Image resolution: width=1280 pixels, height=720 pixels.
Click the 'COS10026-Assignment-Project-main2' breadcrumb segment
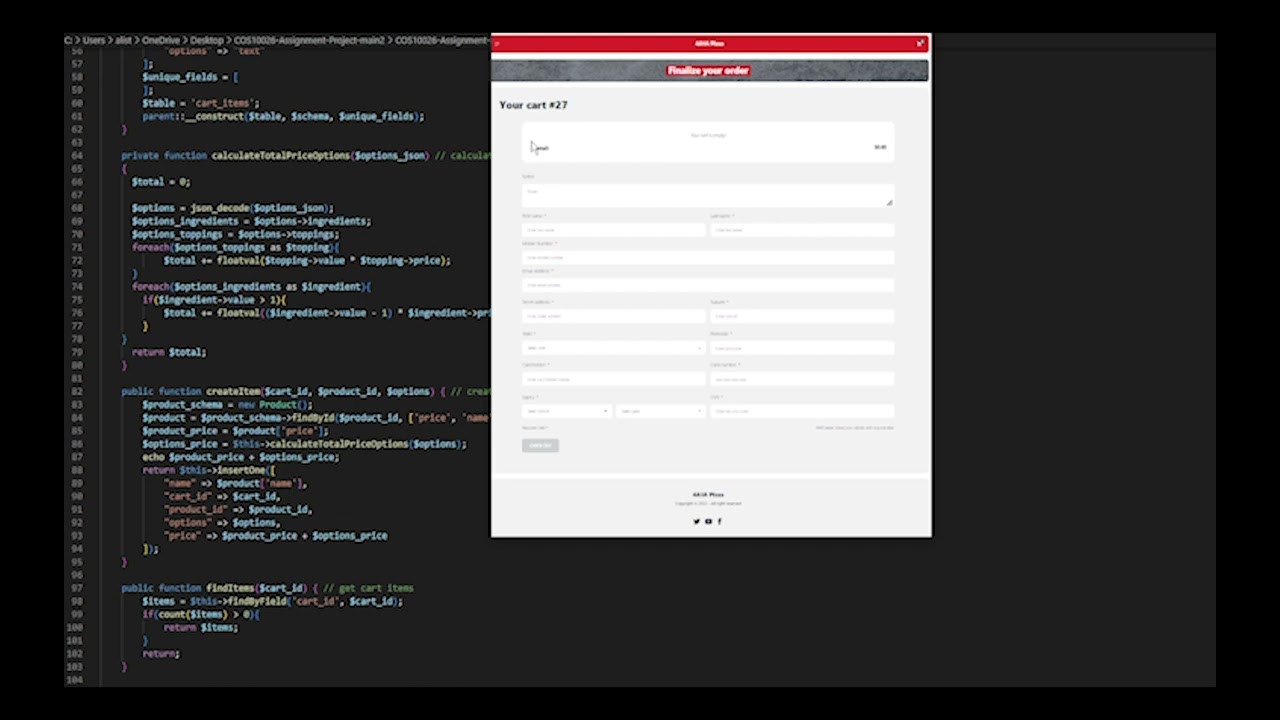click(309, 41)
